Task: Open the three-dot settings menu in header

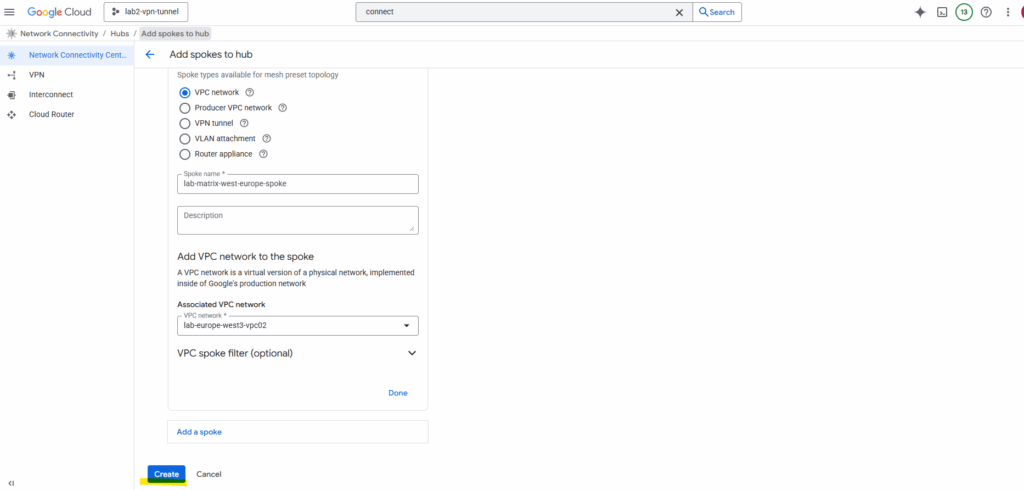Action: pos(1008,12)
